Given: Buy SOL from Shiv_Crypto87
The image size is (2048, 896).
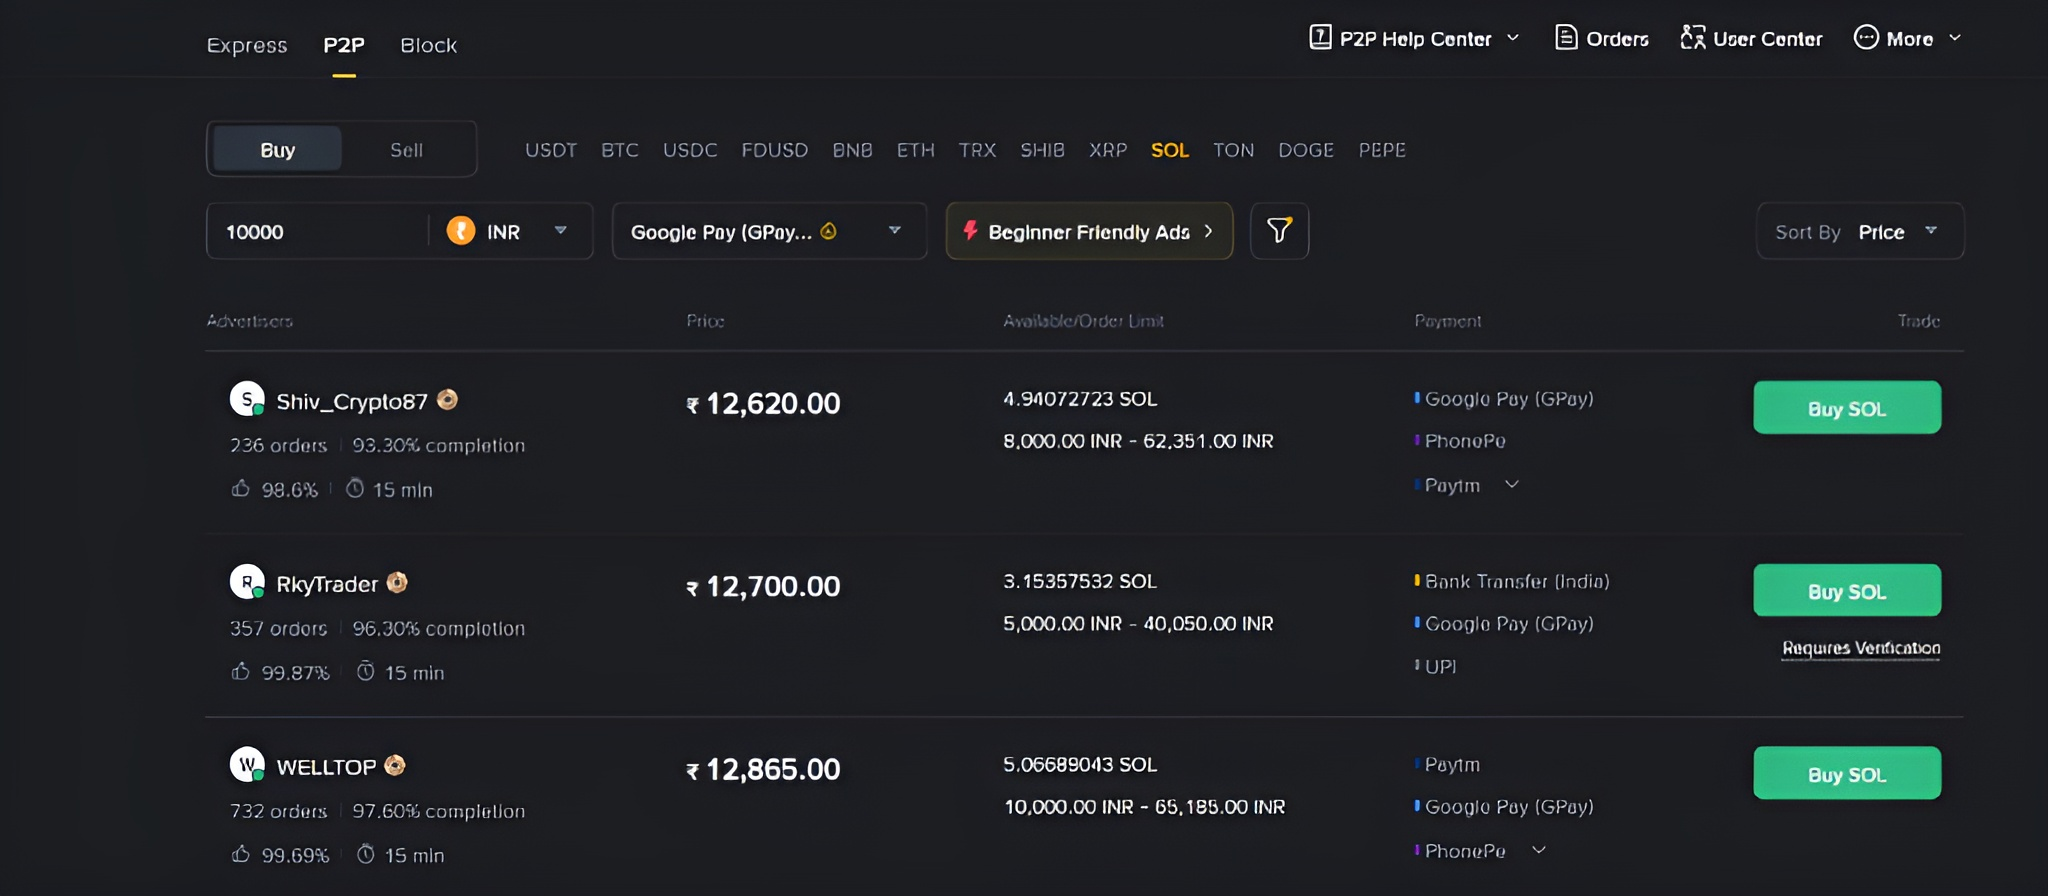Looking at the screenshot, I should click(1847, 407).
